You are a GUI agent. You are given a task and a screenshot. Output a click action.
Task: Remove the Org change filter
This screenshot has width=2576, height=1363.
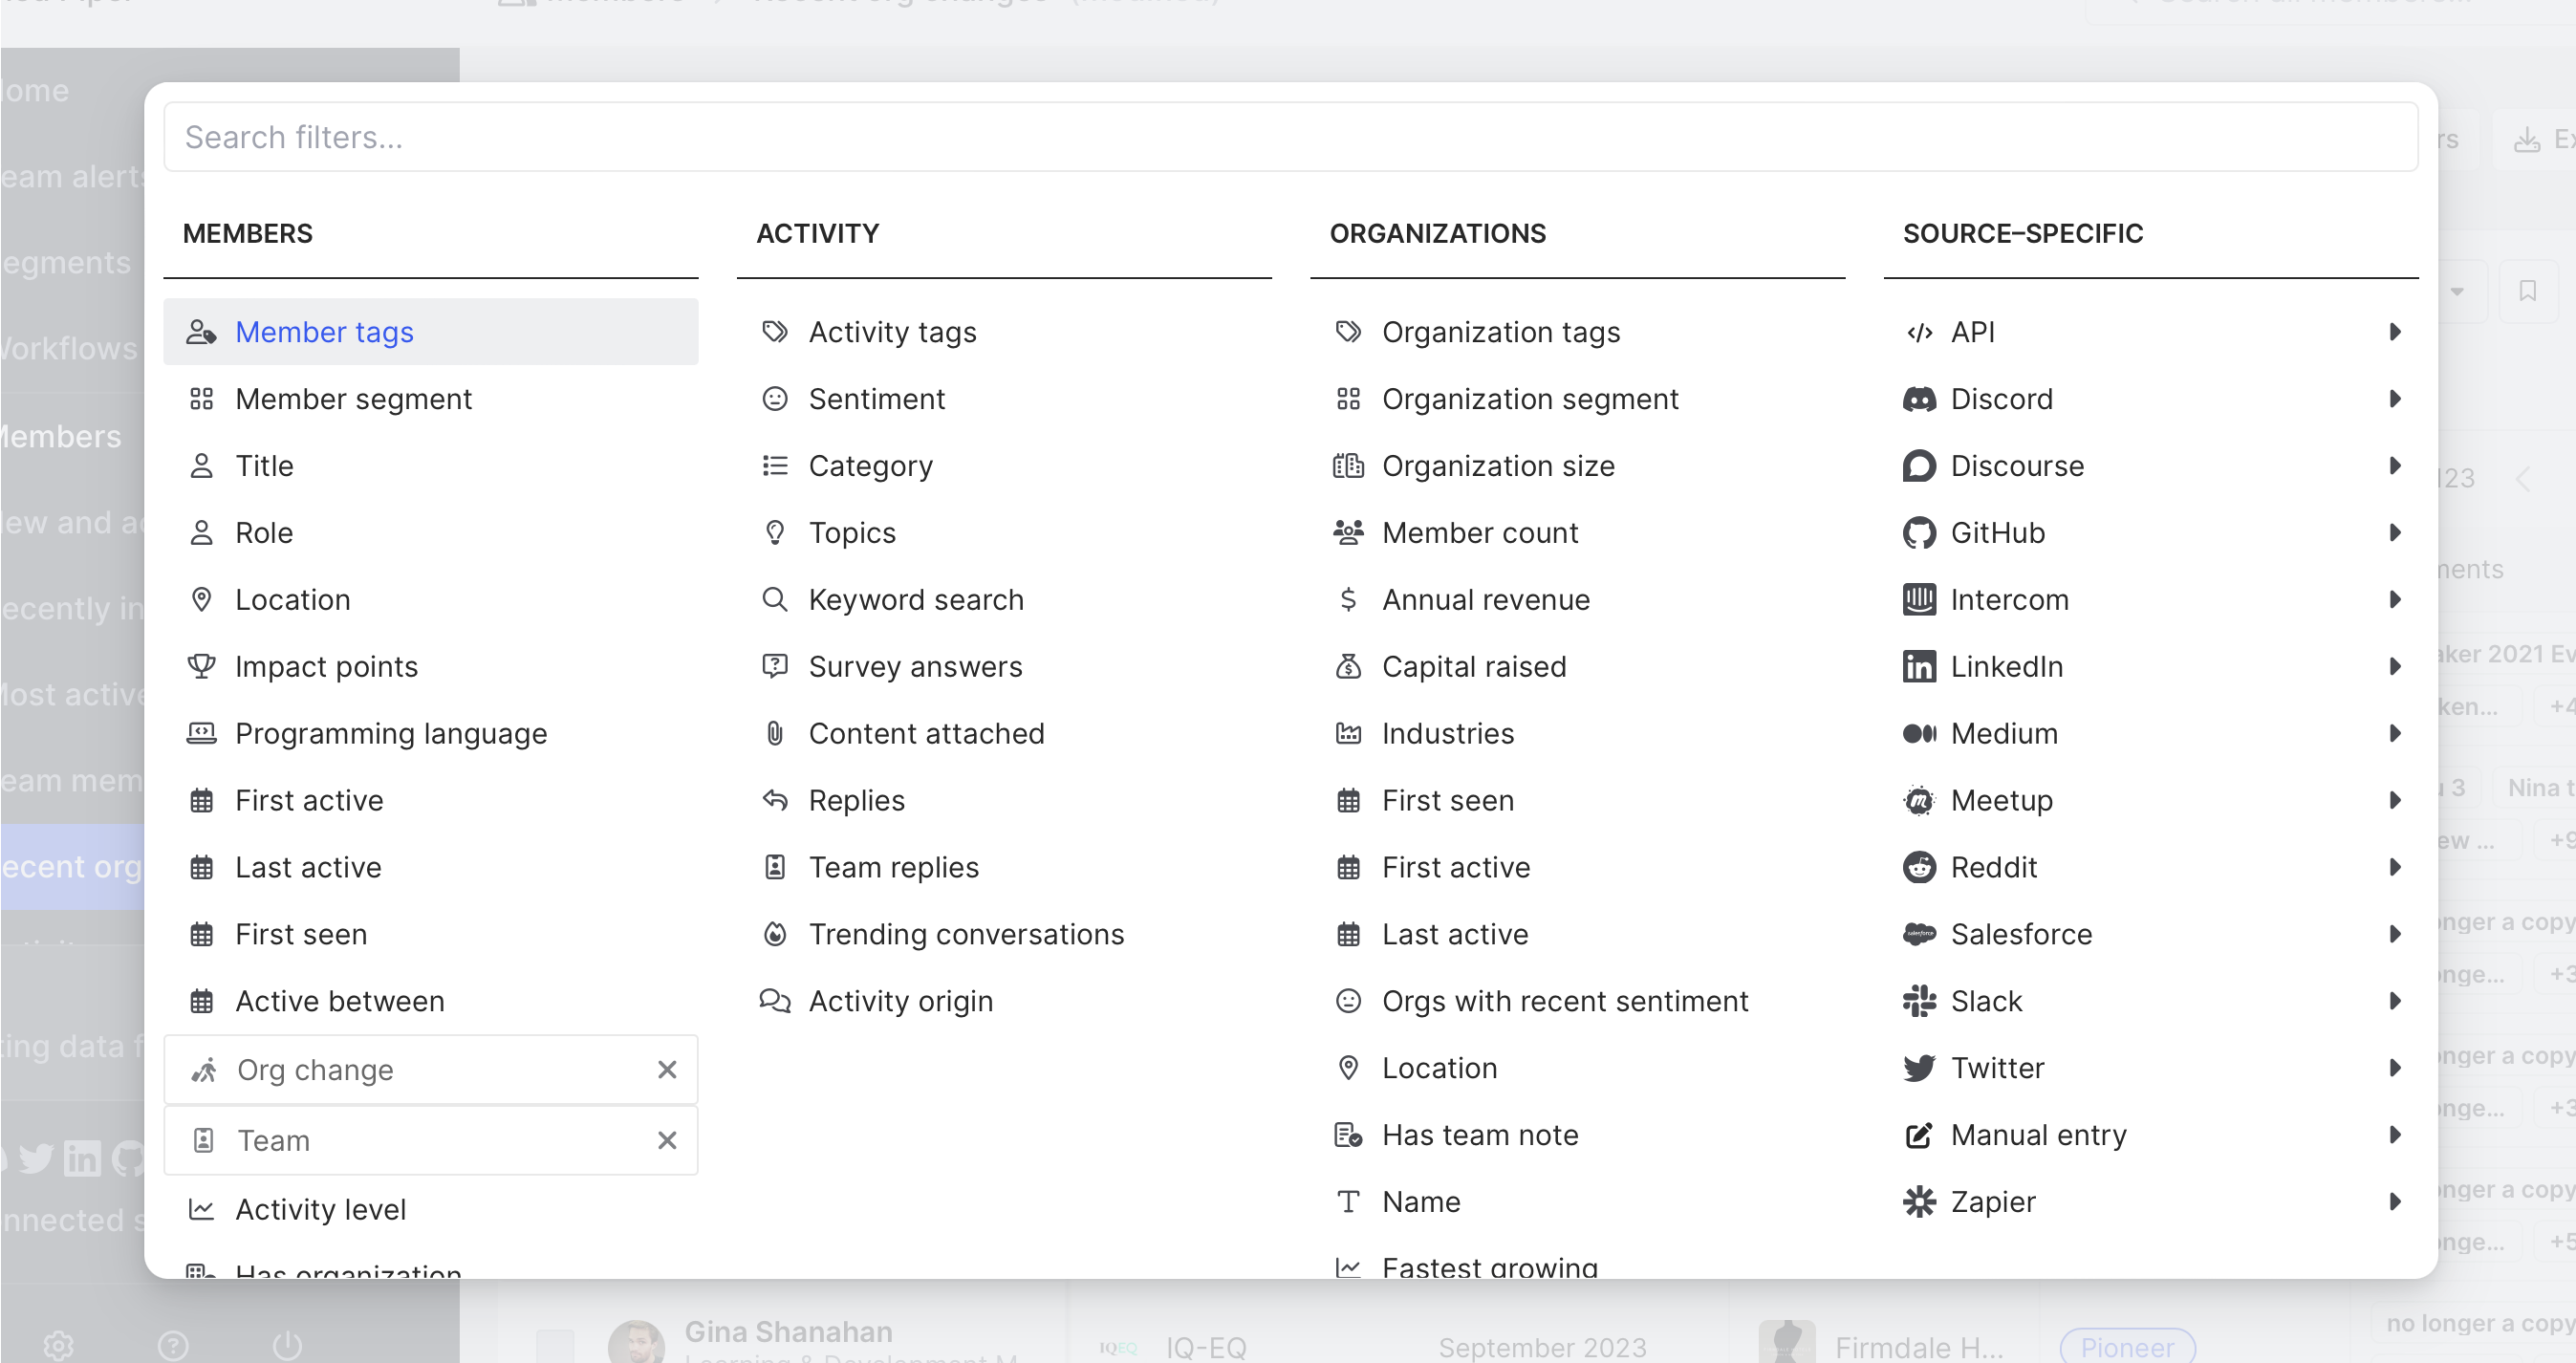point(667,1070)
